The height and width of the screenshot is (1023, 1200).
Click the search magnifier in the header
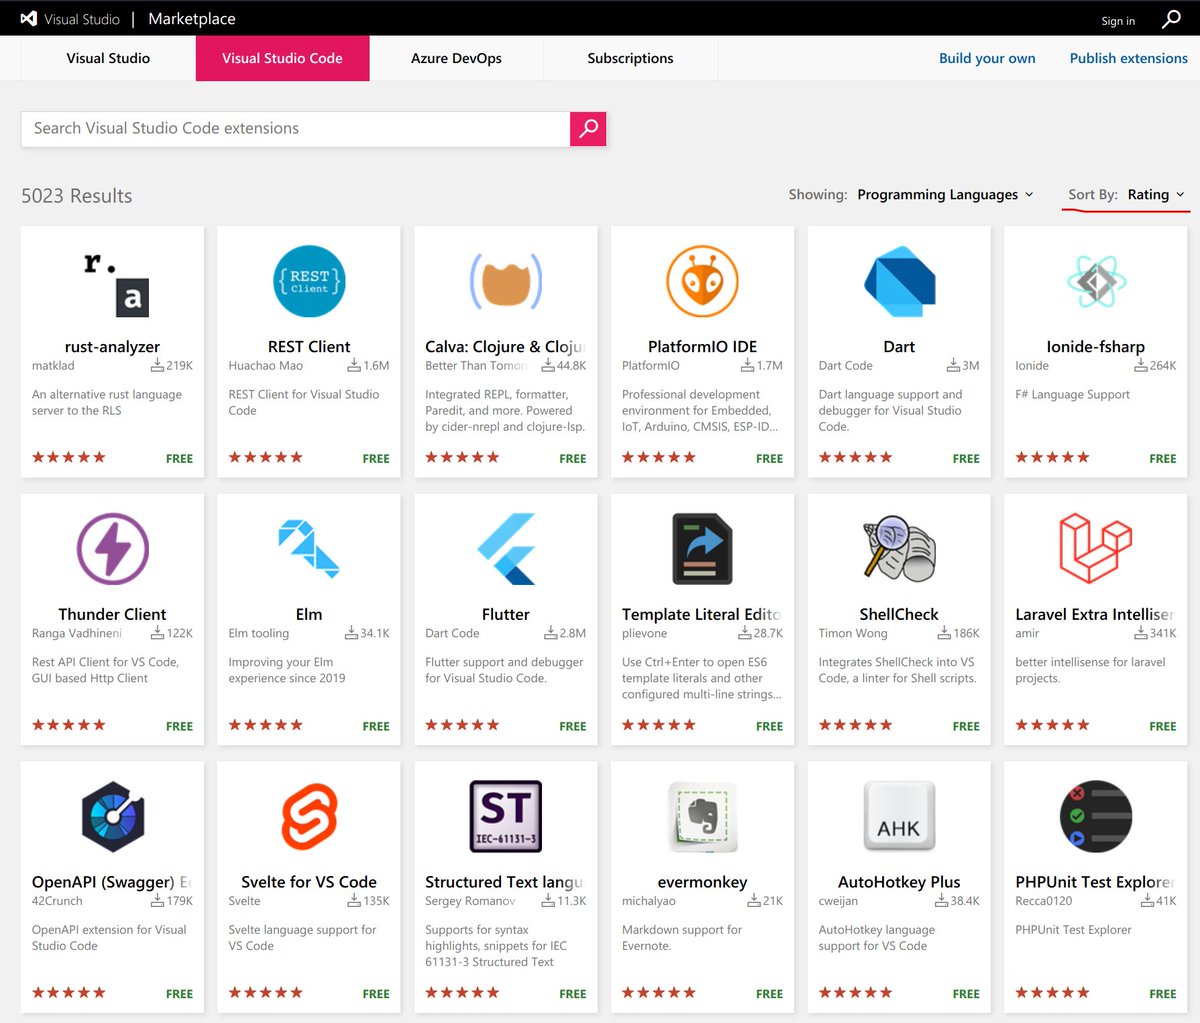click(x=1170, y=18)
